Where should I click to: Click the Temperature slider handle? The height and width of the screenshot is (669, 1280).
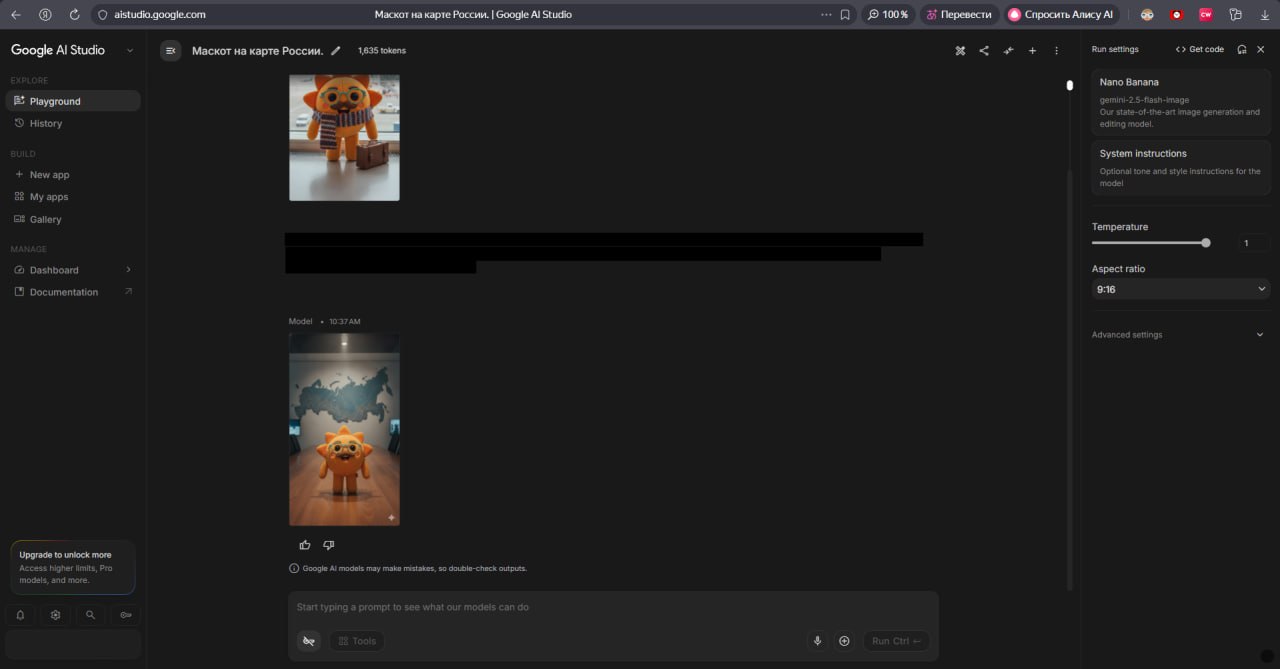coord(1206,243)
